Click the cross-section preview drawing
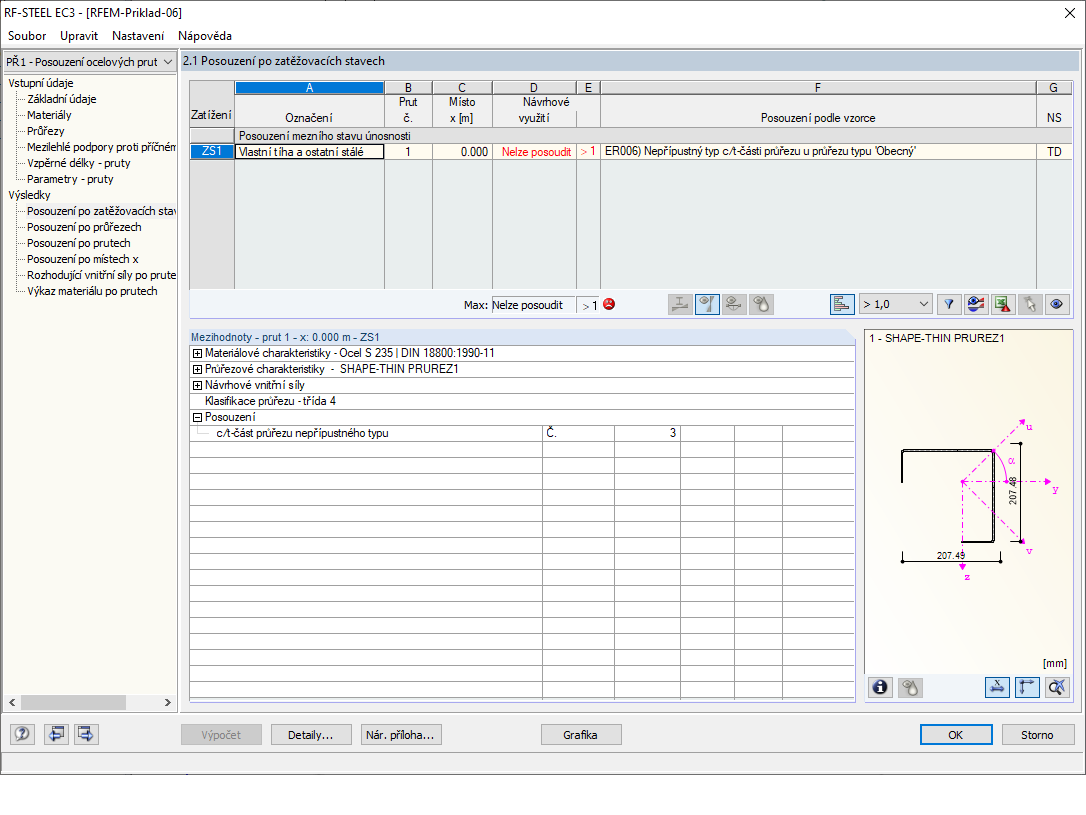This screenshot has width=1086, height=815. click(969, 500)
